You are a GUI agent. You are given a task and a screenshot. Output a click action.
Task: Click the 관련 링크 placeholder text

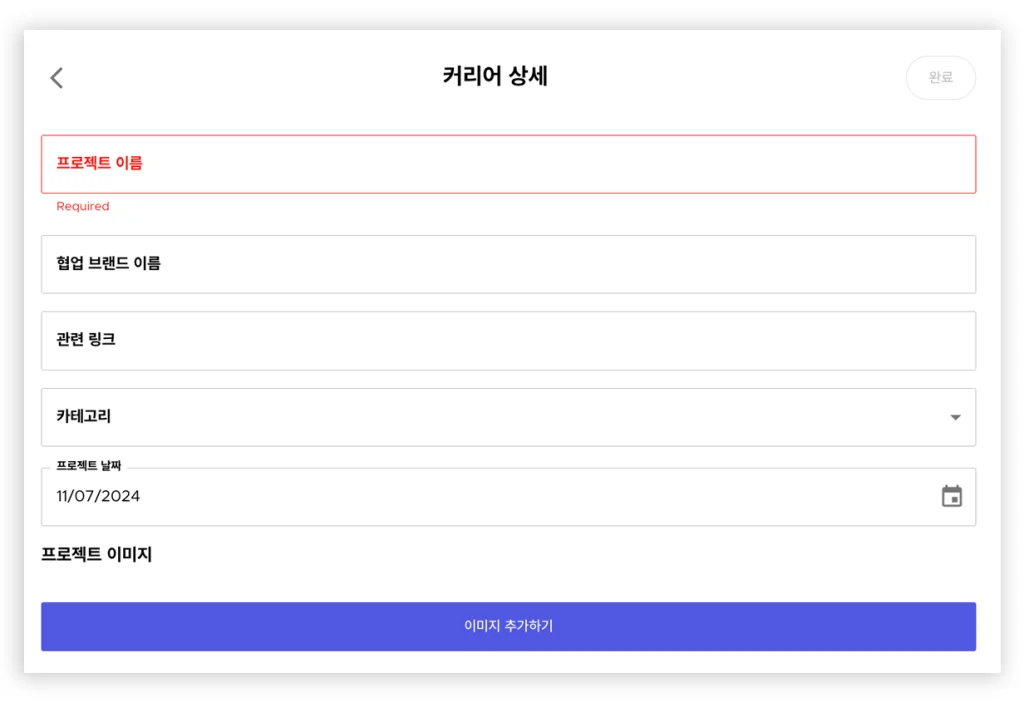(86, 340)
